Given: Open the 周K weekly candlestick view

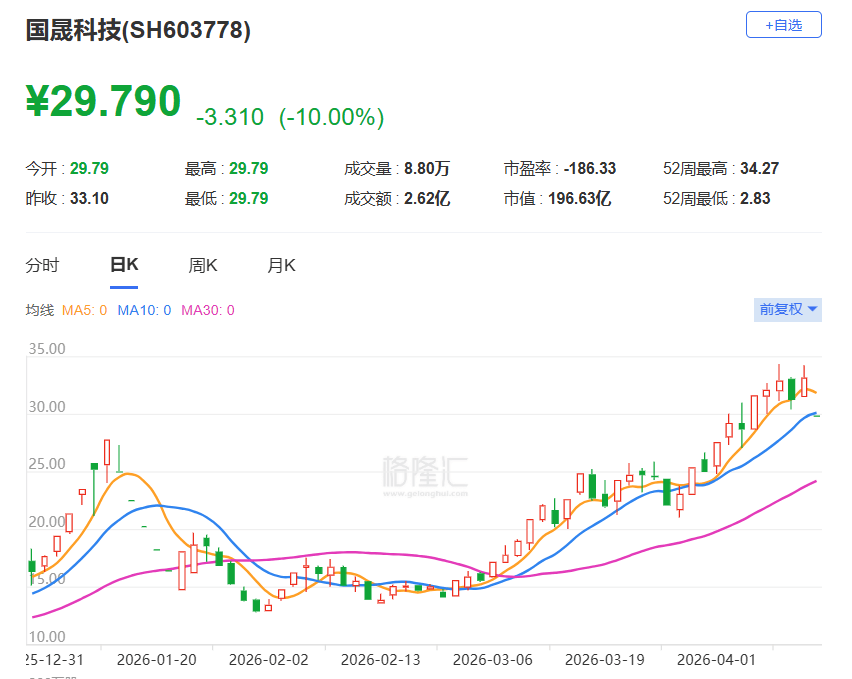Looking at the screenshot, I should coord(202,265).
